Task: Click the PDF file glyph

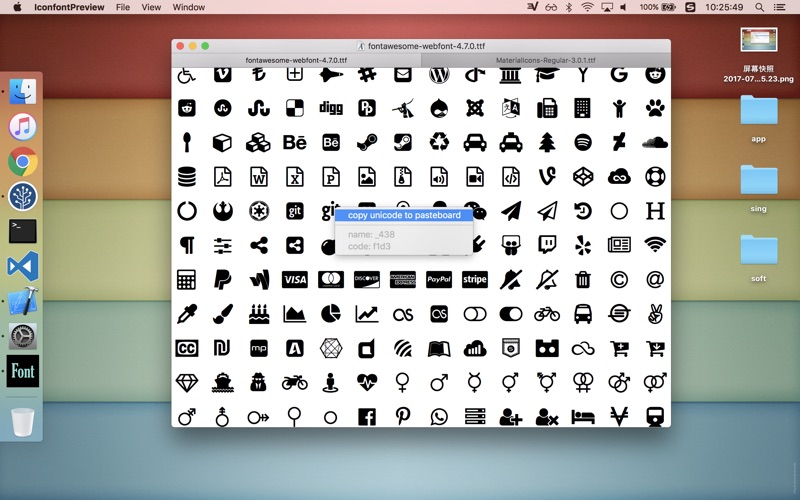Action: [222, 177]
